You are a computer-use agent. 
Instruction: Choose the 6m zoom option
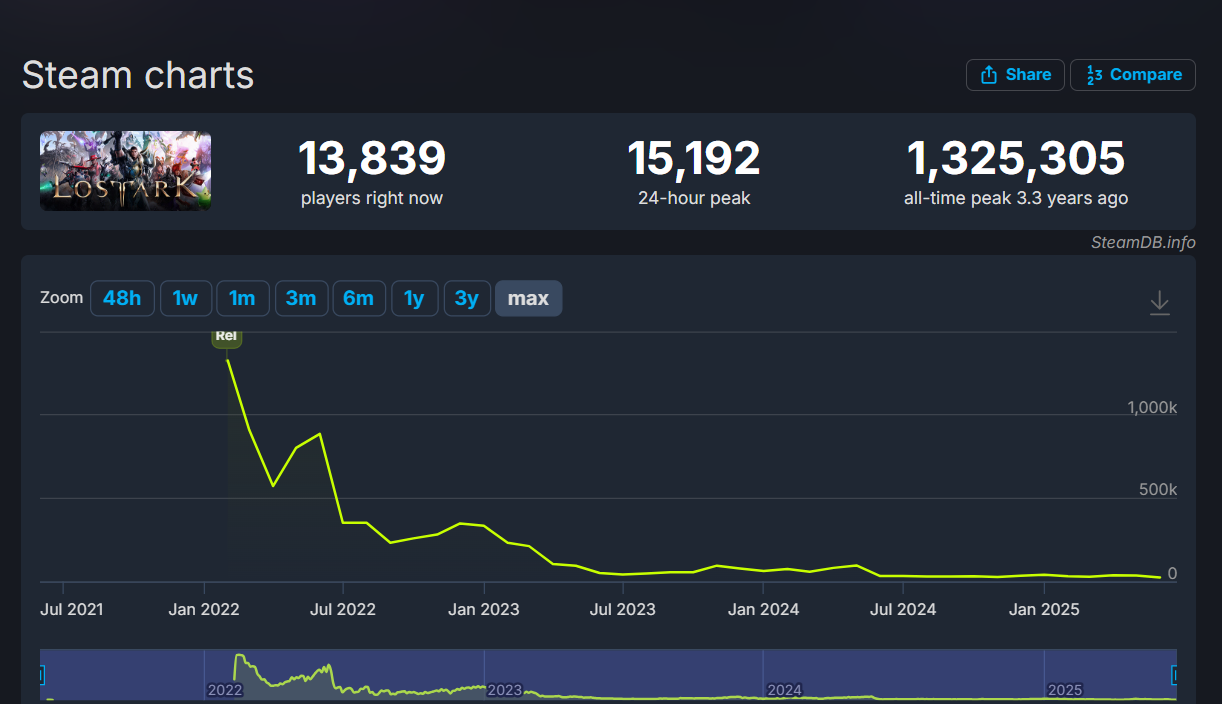coord(359,298)
